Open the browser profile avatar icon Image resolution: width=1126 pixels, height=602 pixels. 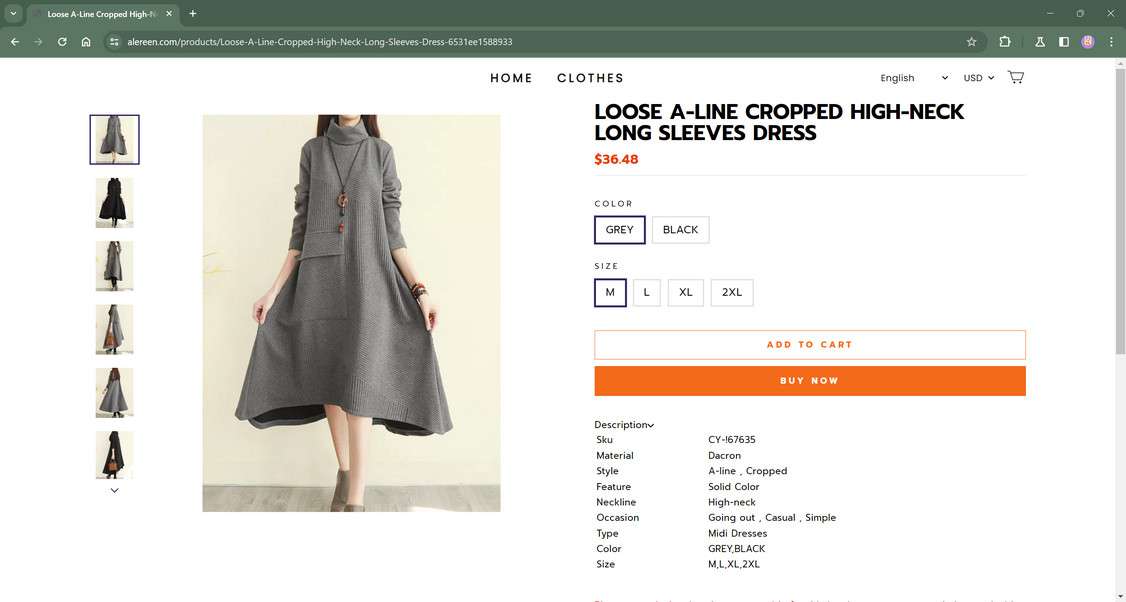click(1088, 42)
